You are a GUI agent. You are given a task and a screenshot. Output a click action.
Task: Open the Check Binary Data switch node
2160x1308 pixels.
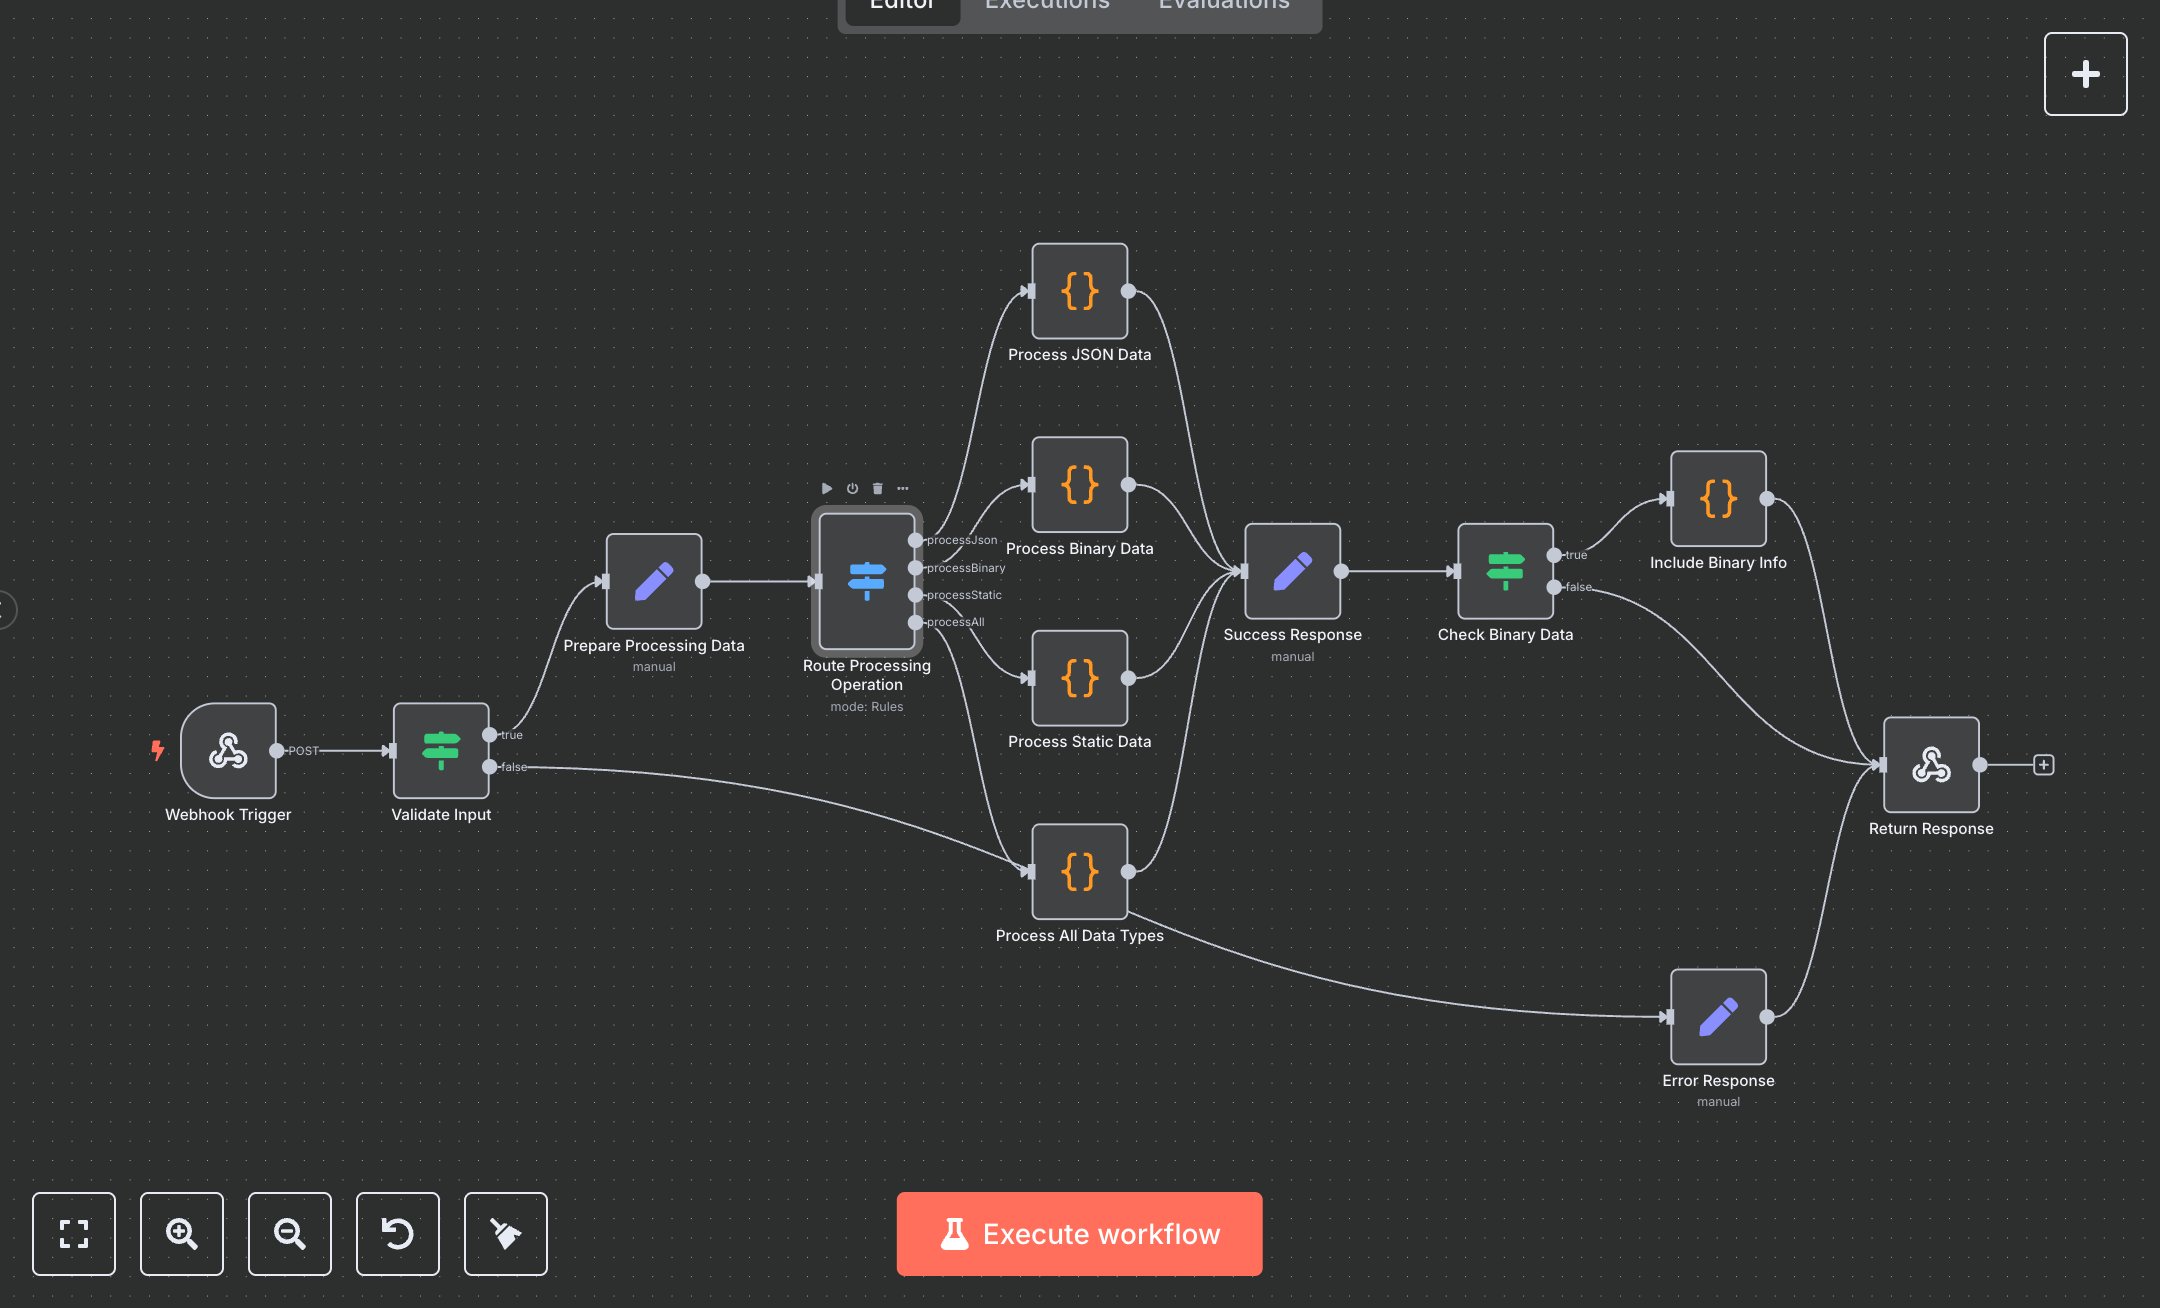coord(1506,573)
